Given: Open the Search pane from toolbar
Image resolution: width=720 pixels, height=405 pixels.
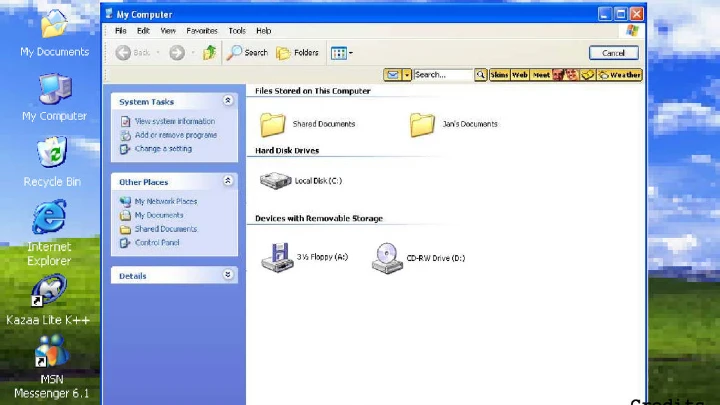Looking at the screenshot, I should point(247,53).
